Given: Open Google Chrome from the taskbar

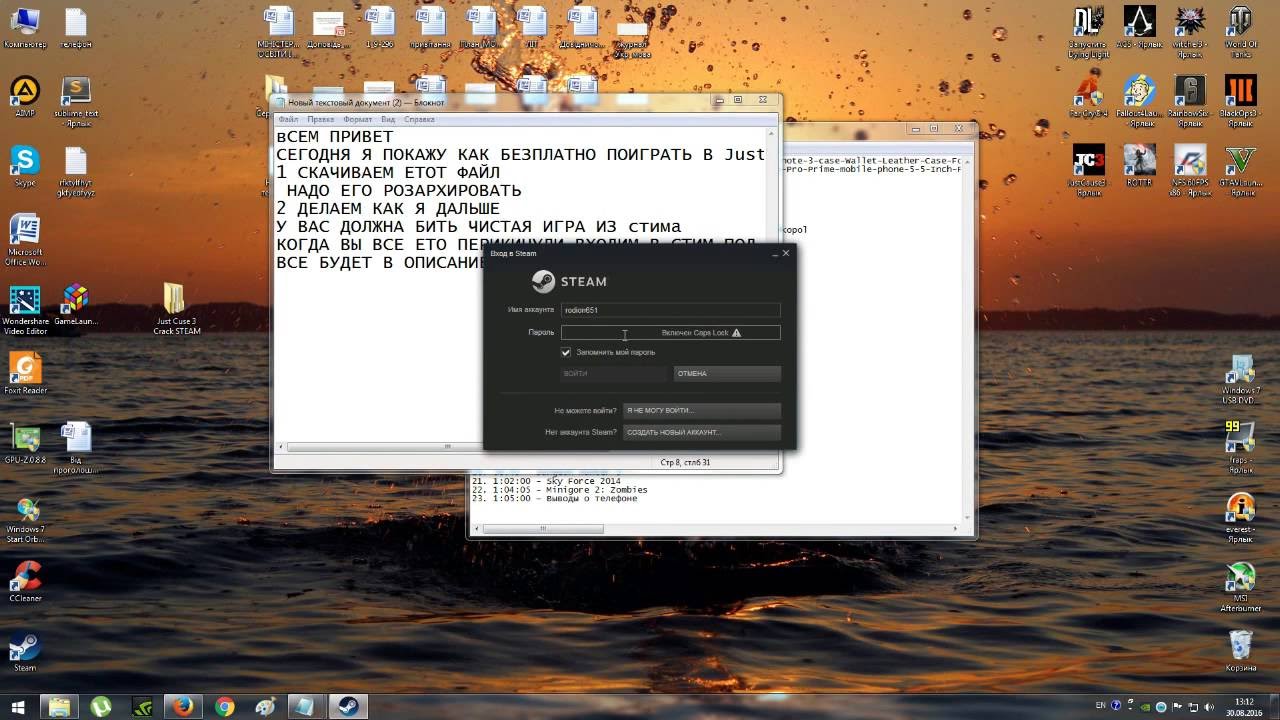Looking at the screenshot, I should 224,706.
